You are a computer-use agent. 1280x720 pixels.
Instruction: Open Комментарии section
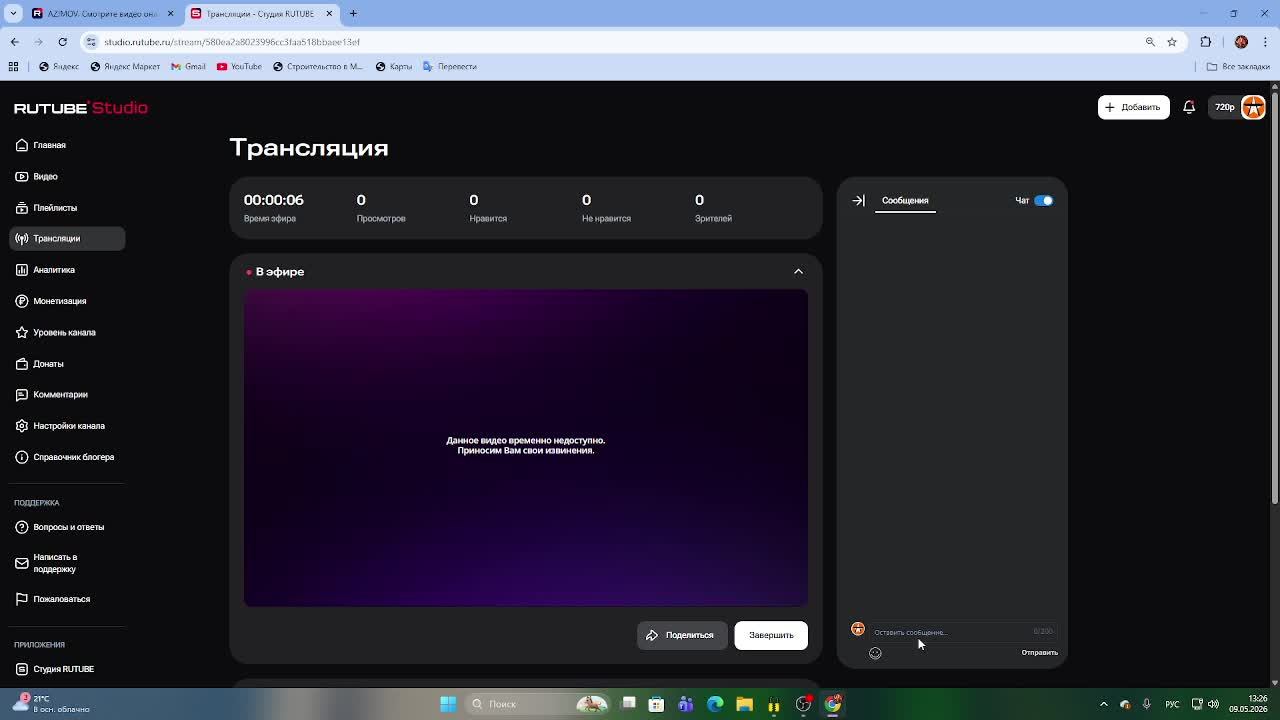point(52,394)
